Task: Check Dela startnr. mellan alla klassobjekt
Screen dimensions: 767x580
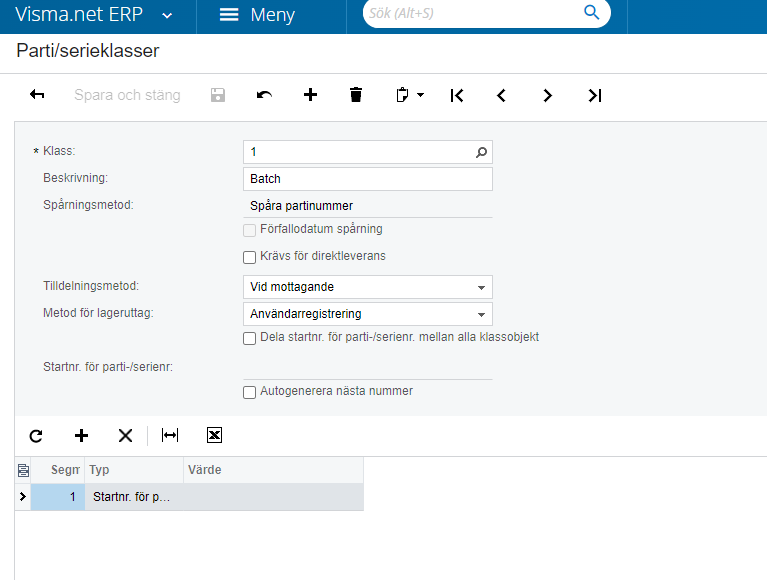Action: [x=249, y=338]
